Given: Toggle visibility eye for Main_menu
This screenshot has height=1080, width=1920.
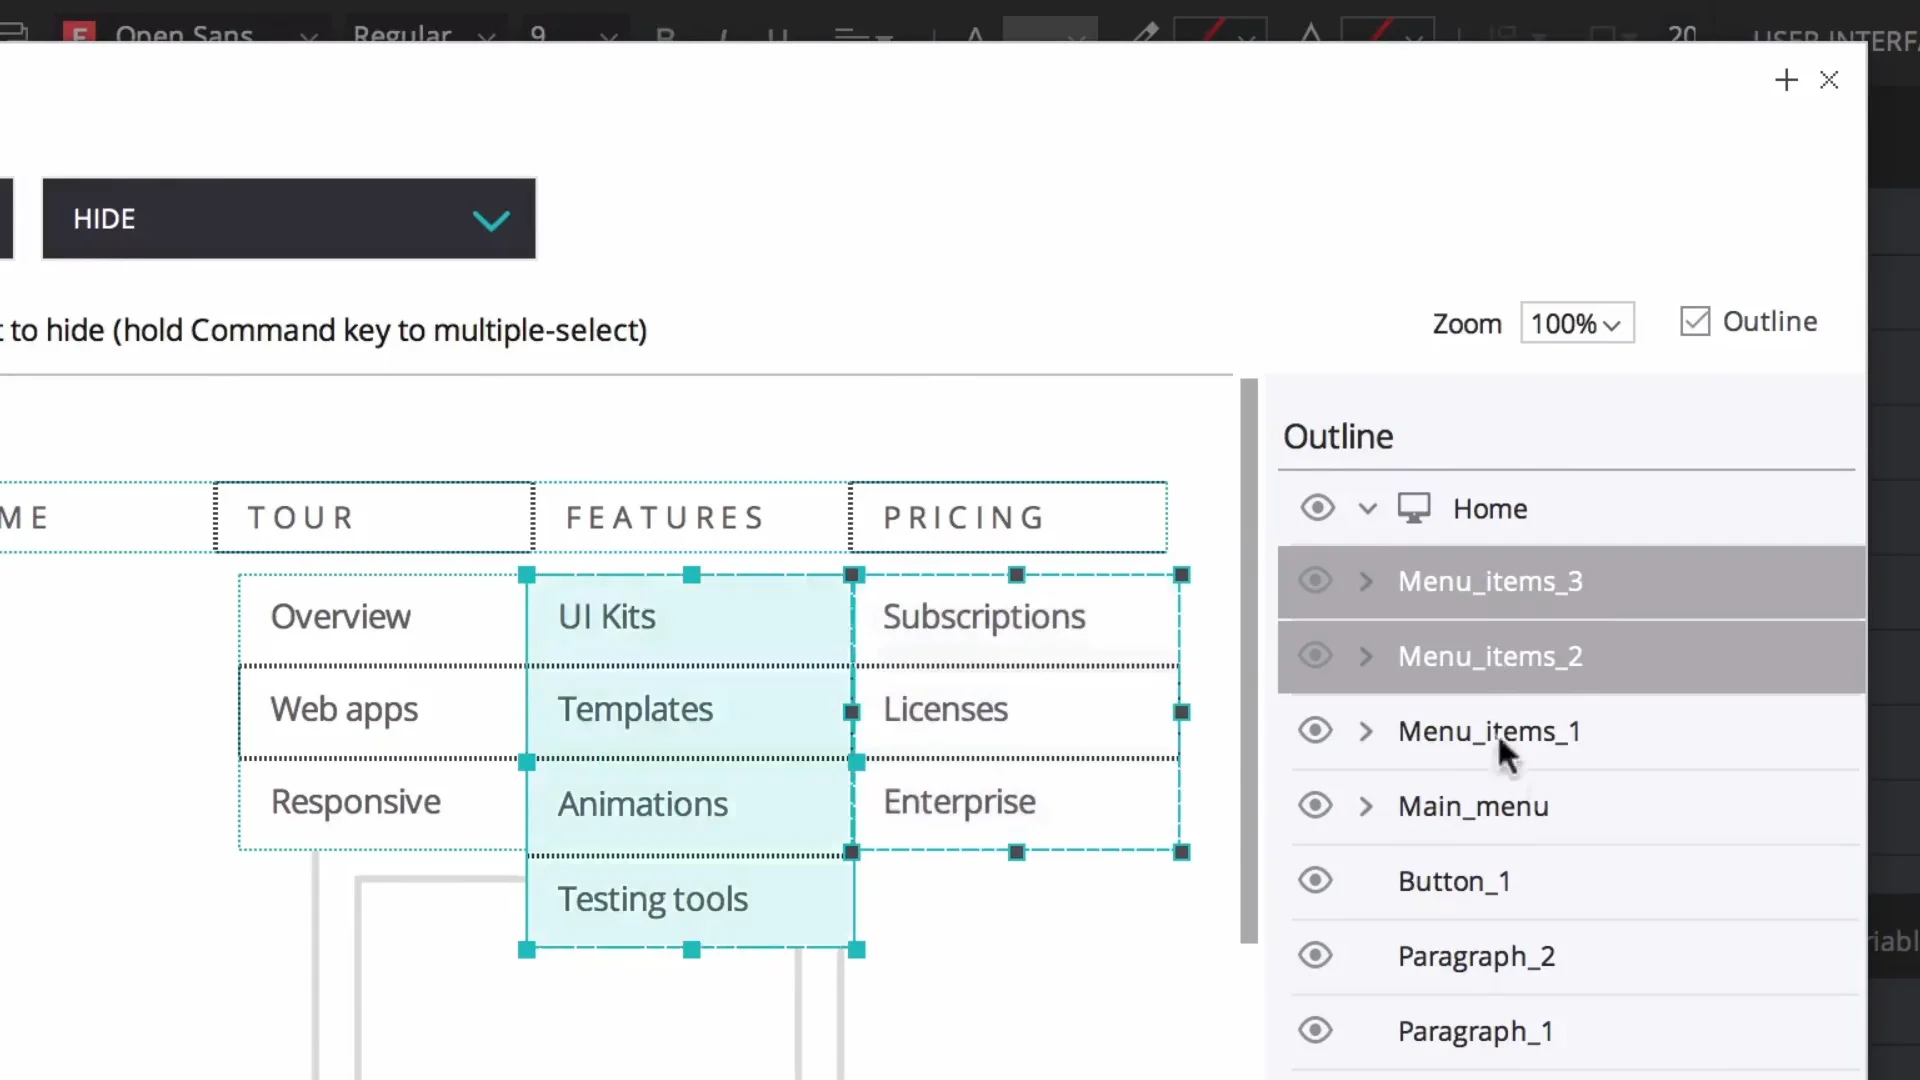Looking at the screenshot, I should point(1315,806).
